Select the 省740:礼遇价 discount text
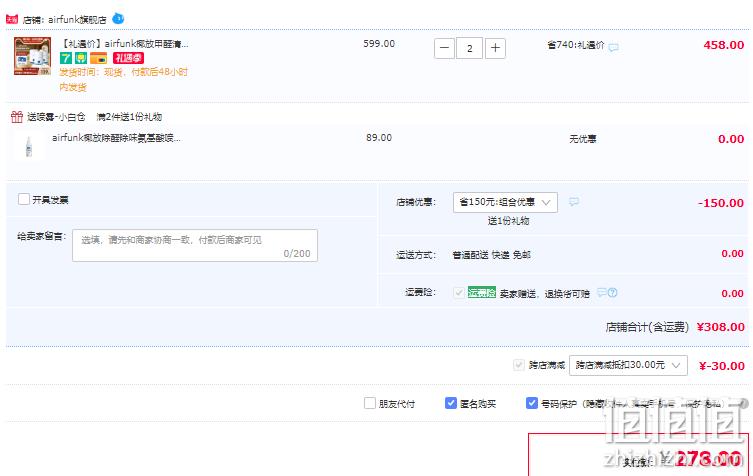 point(575,45)
